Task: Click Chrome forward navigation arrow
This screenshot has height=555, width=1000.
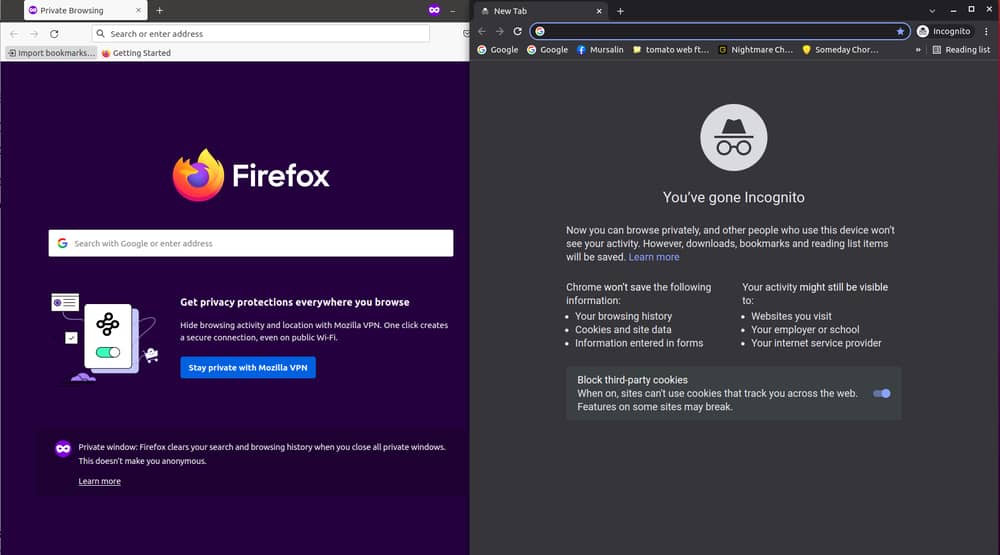Action: coord(500,31)
